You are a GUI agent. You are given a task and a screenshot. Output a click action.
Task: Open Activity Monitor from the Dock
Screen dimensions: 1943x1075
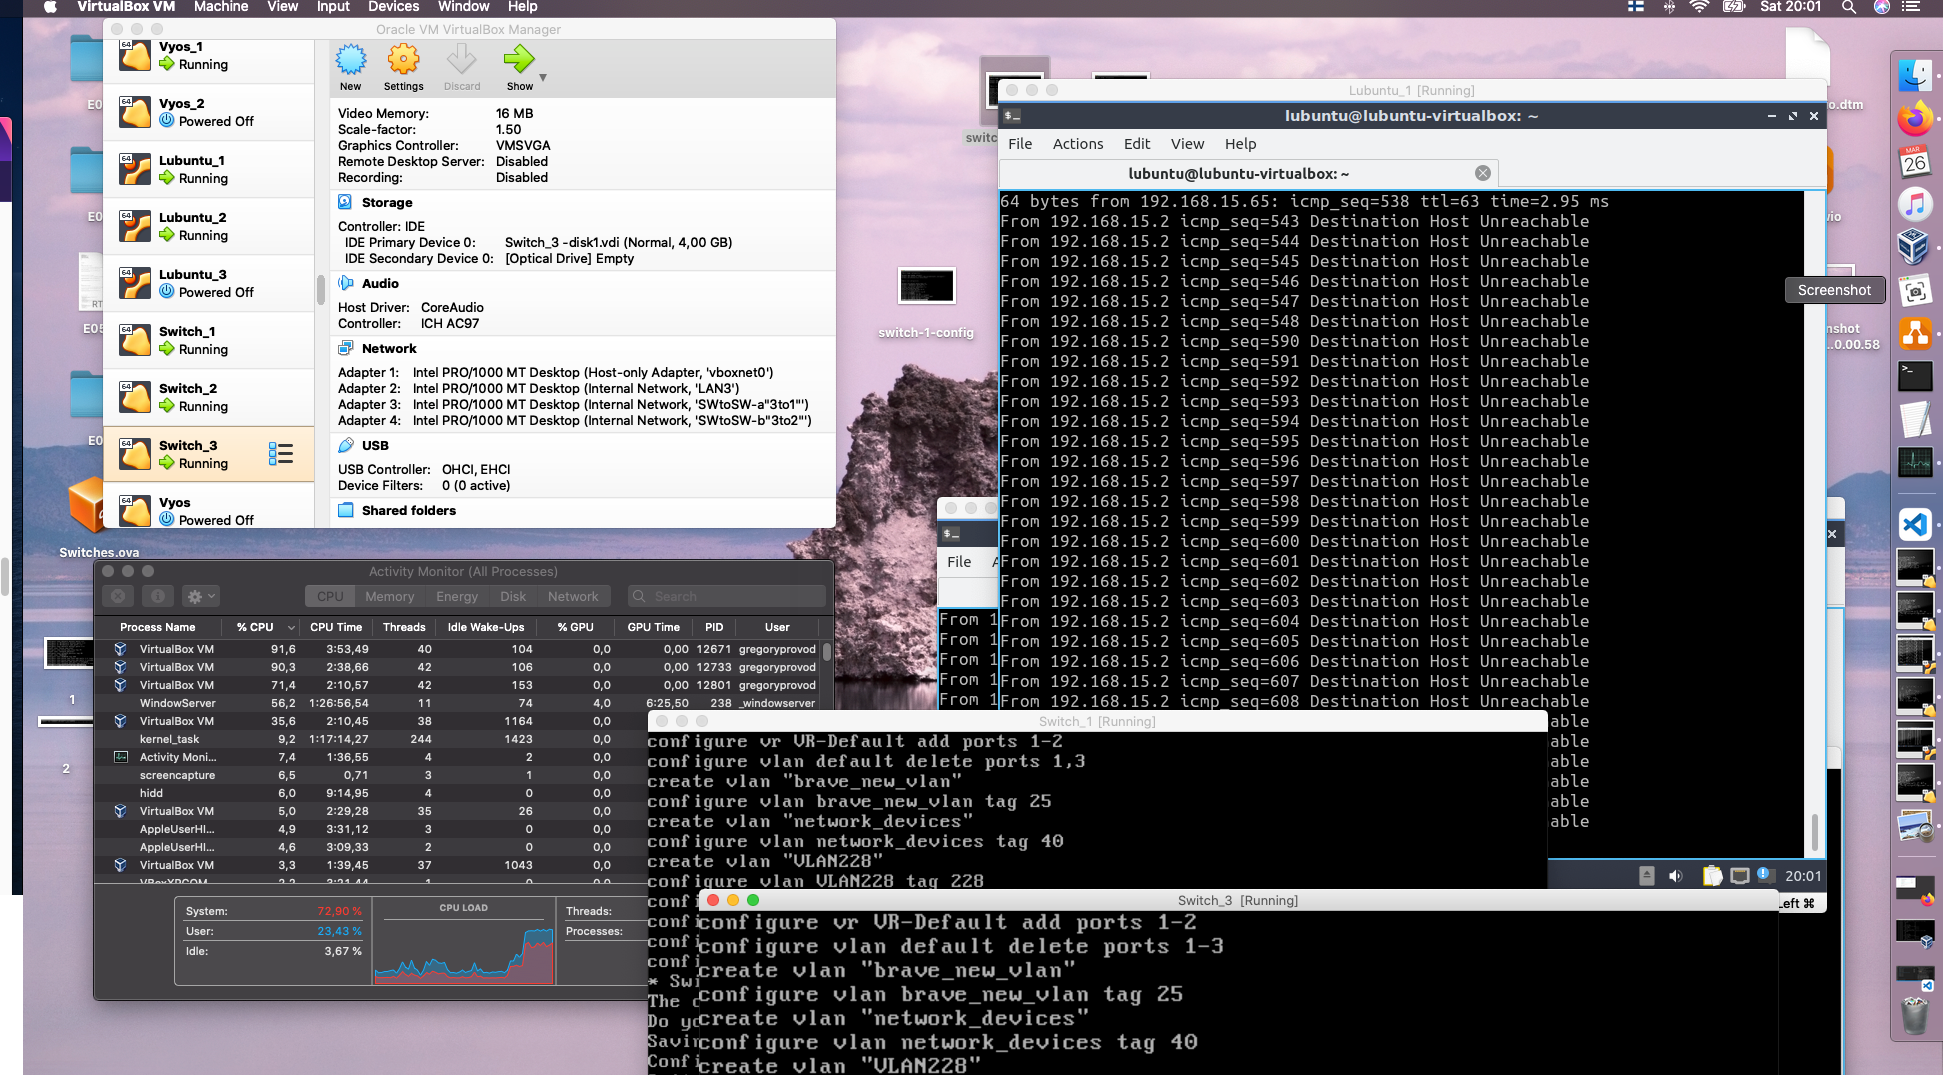[x=1915, y=462]
